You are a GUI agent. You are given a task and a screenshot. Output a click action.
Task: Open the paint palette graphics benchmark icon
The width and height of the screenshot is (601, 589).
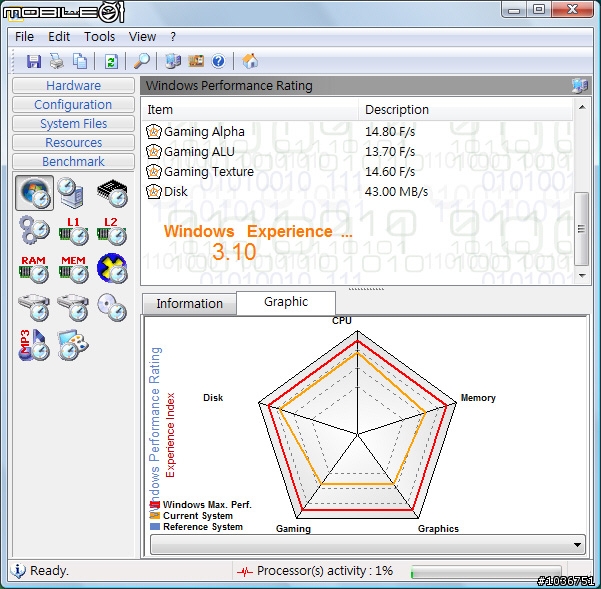[73, 345]
